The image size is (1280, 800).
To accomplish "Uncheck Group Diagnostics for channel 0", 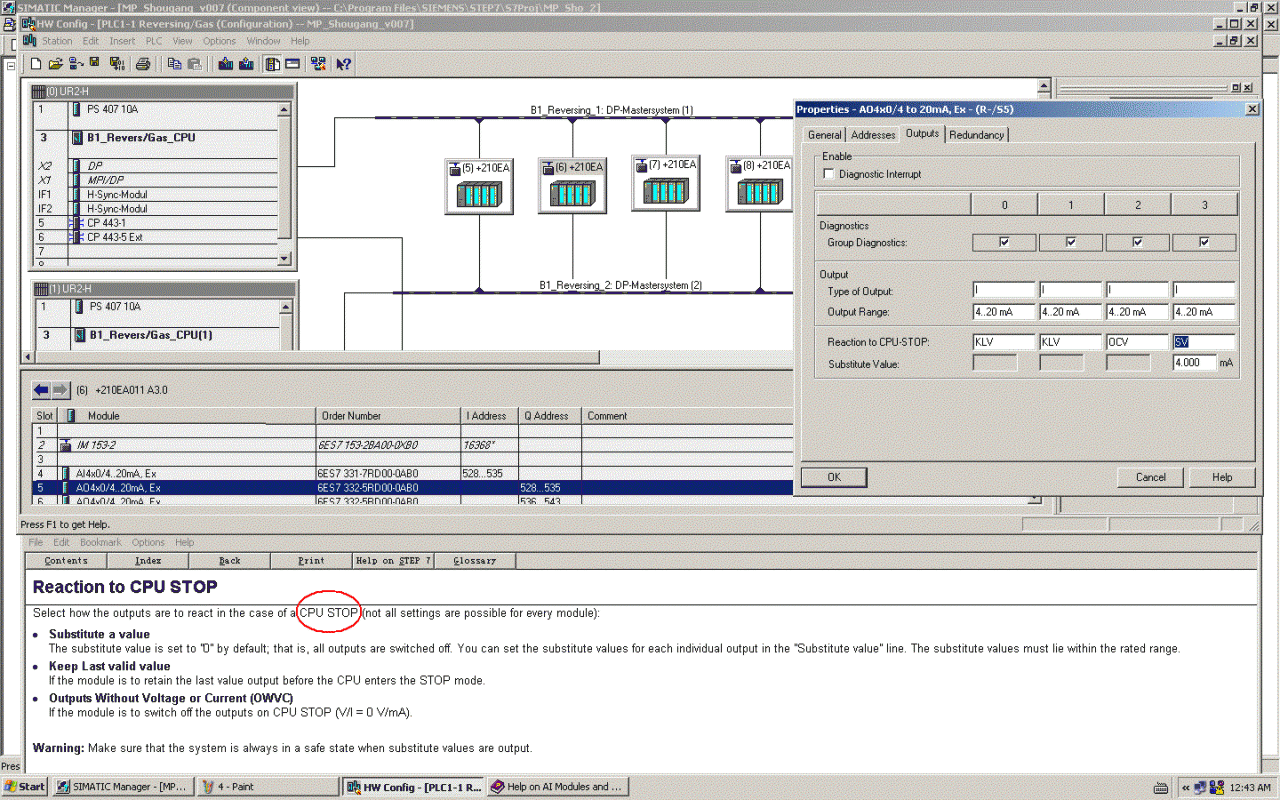I will point(1004,242).
